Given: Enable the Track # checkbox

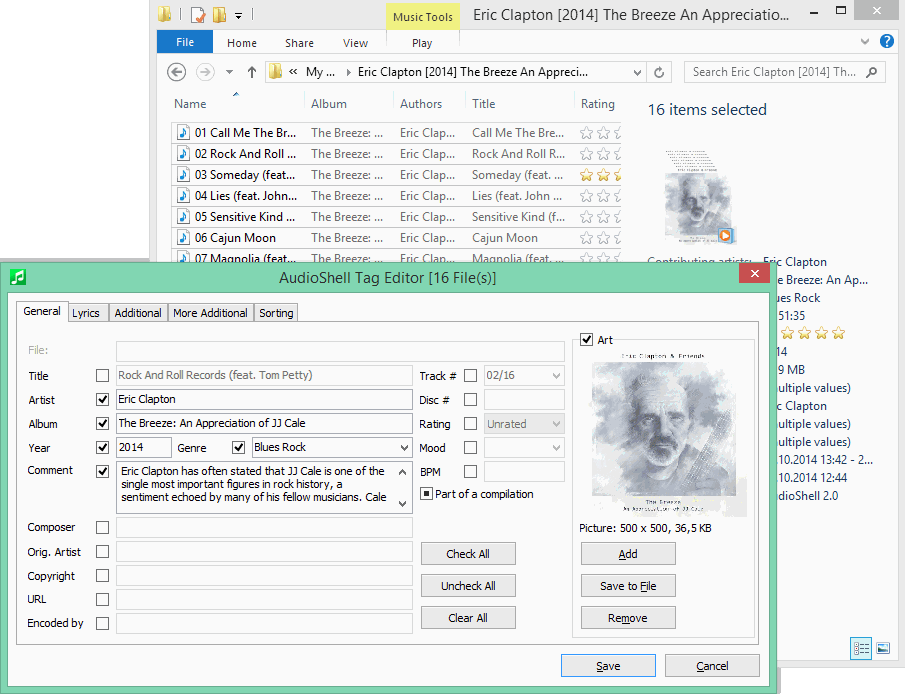Looking at the screenshot, I should tap(470, 376).
